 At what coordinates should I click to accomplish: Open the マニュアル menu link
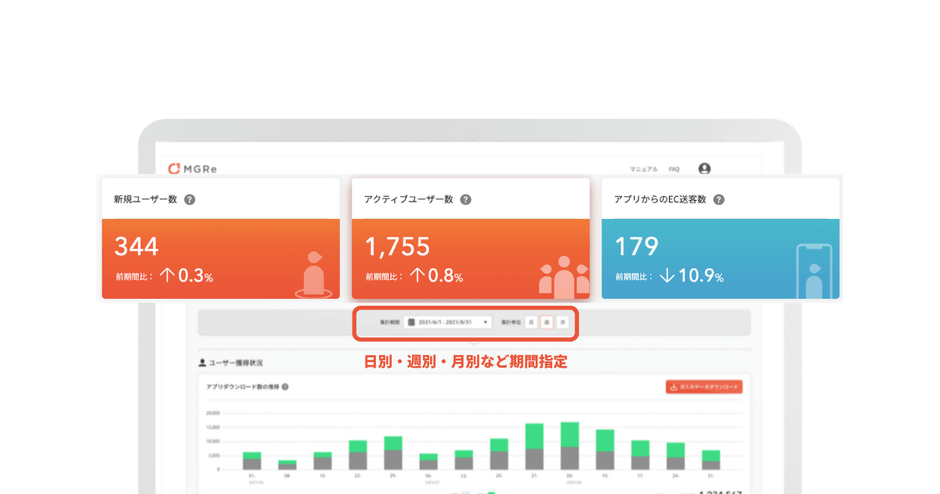643,170
